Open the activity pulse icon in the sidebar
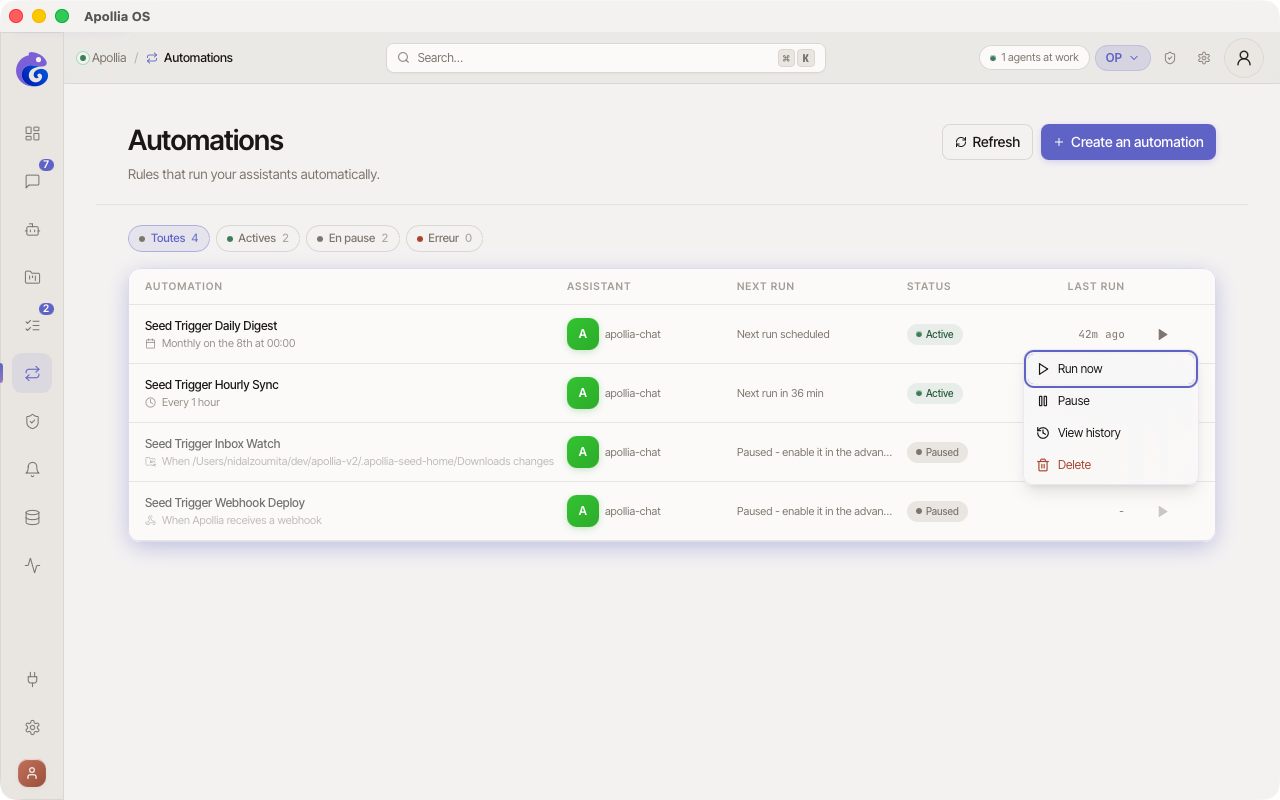Image resolution: width=1280 pixels, height=800 pixels. tap(32, 565)
